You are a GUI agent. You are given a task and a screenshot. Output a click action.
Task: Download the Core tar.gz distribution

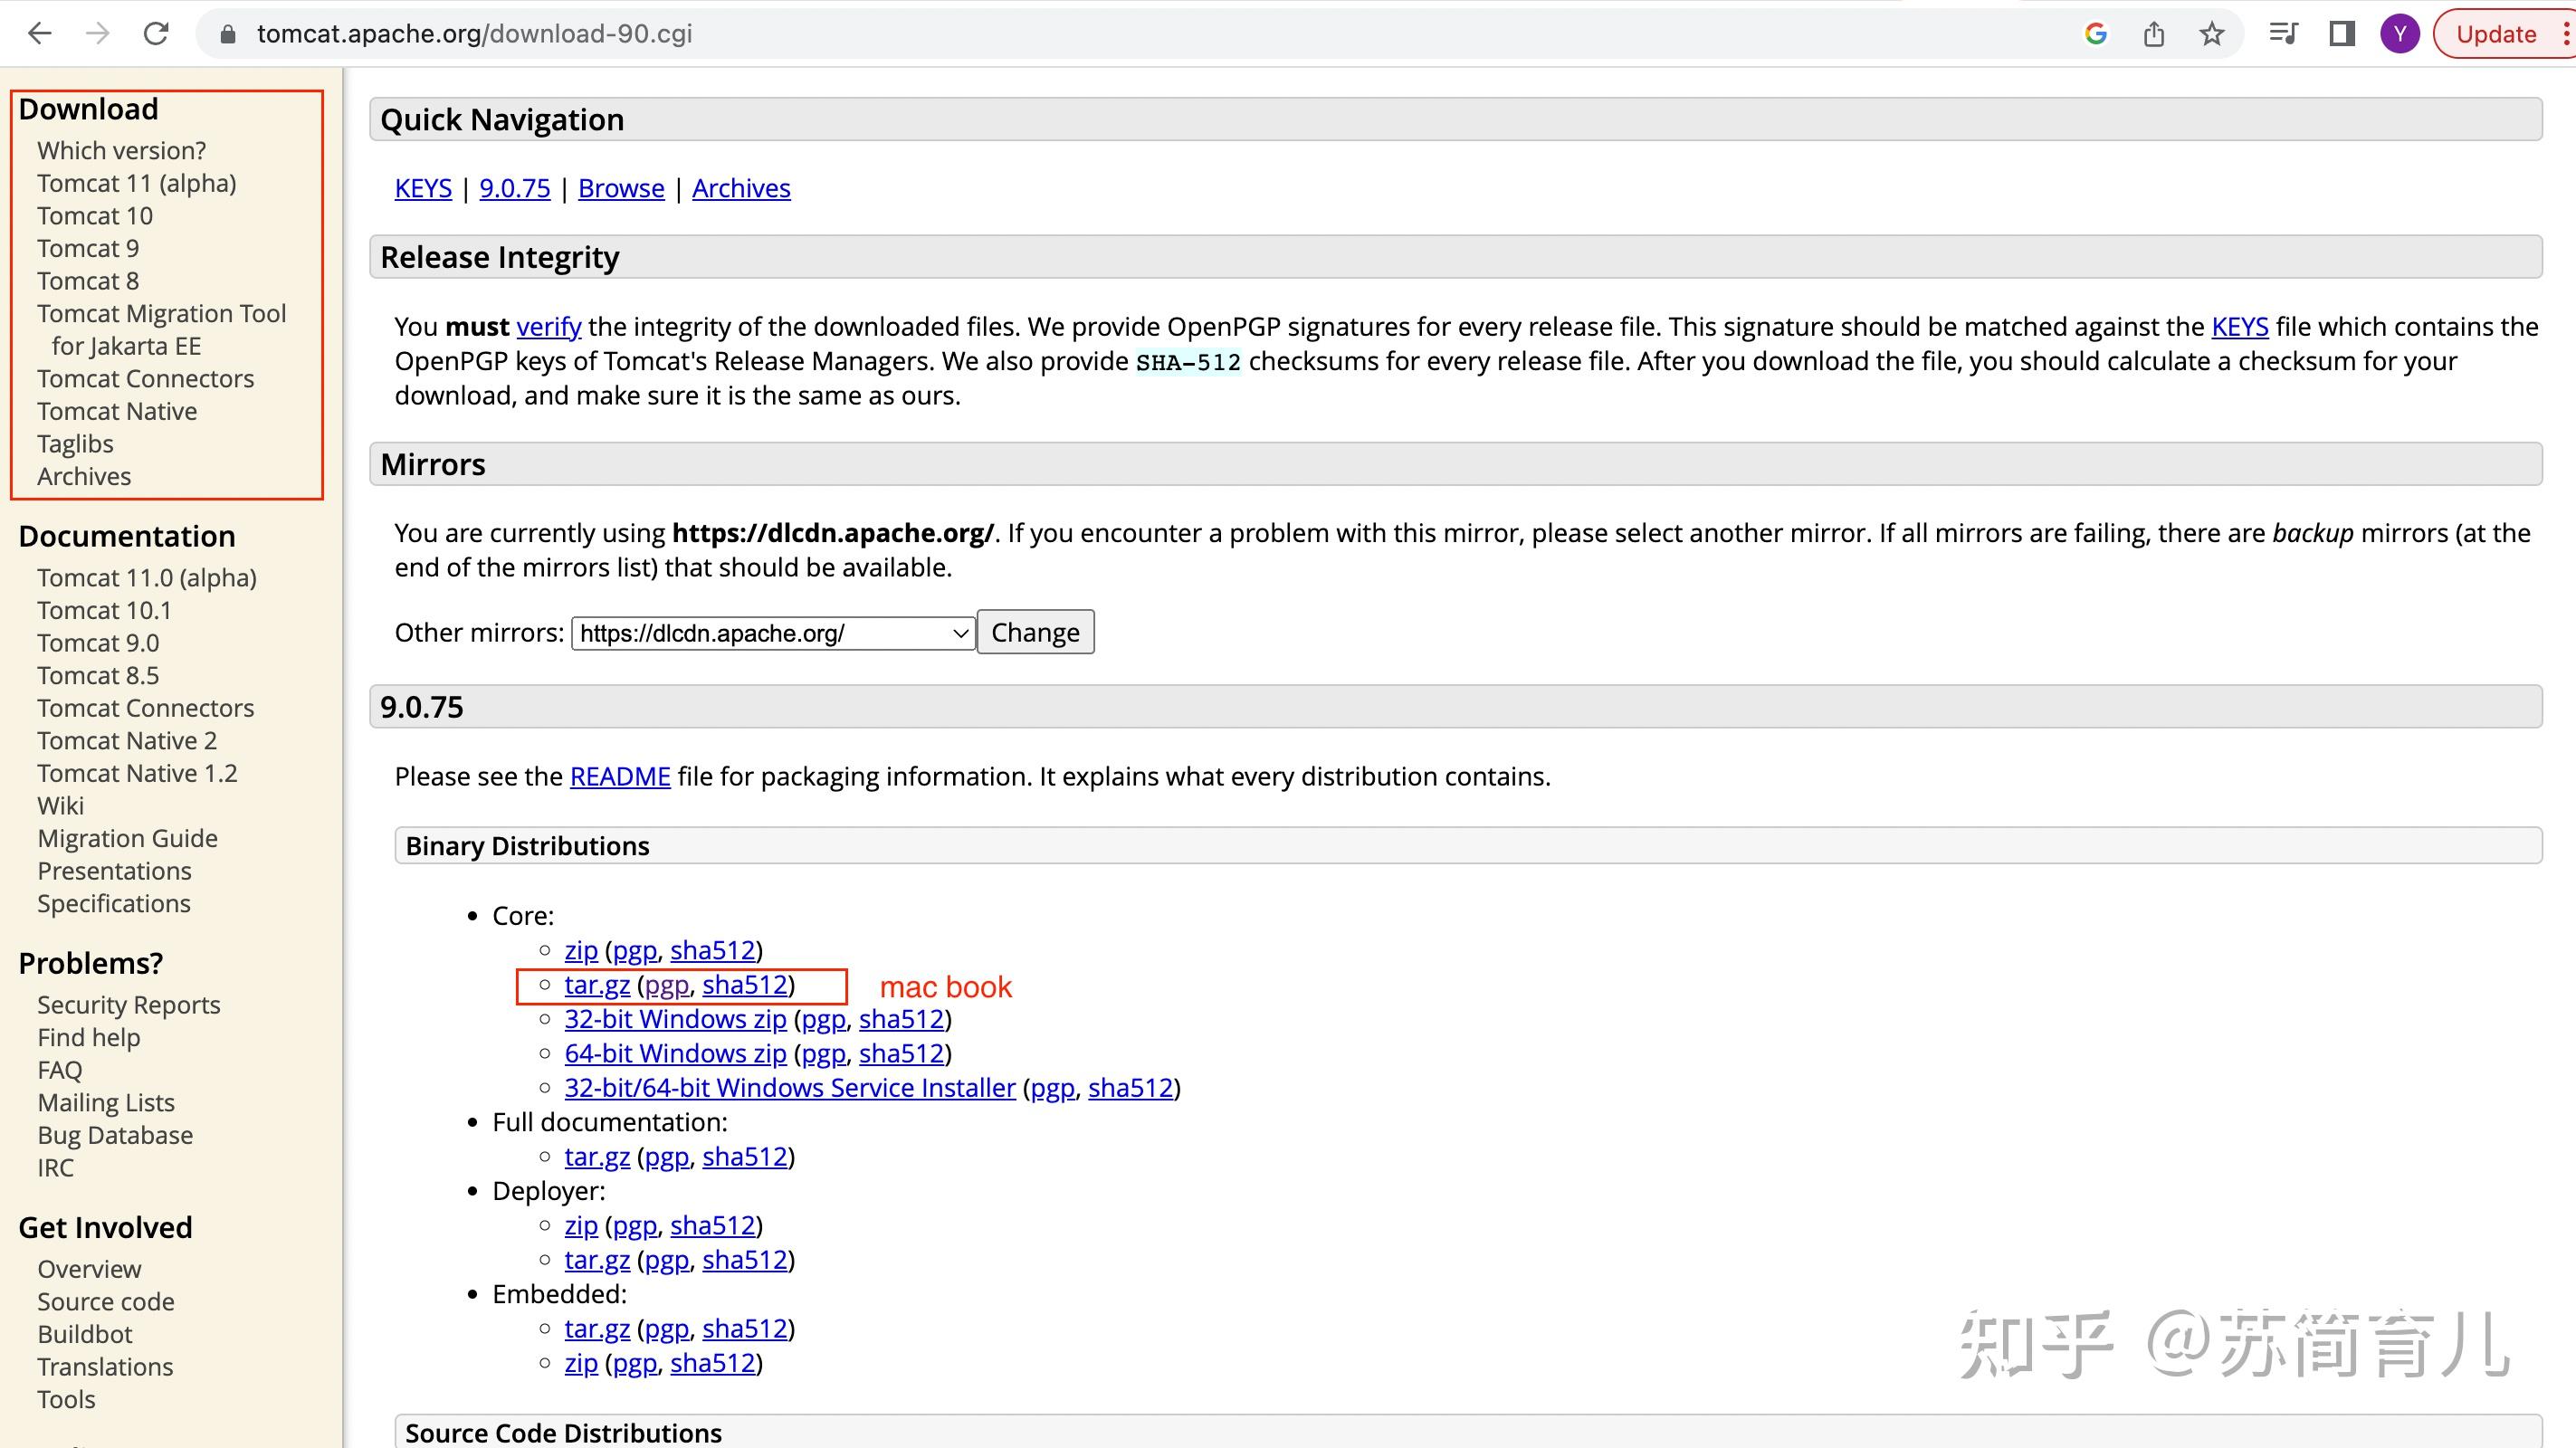tap(597, 985)
